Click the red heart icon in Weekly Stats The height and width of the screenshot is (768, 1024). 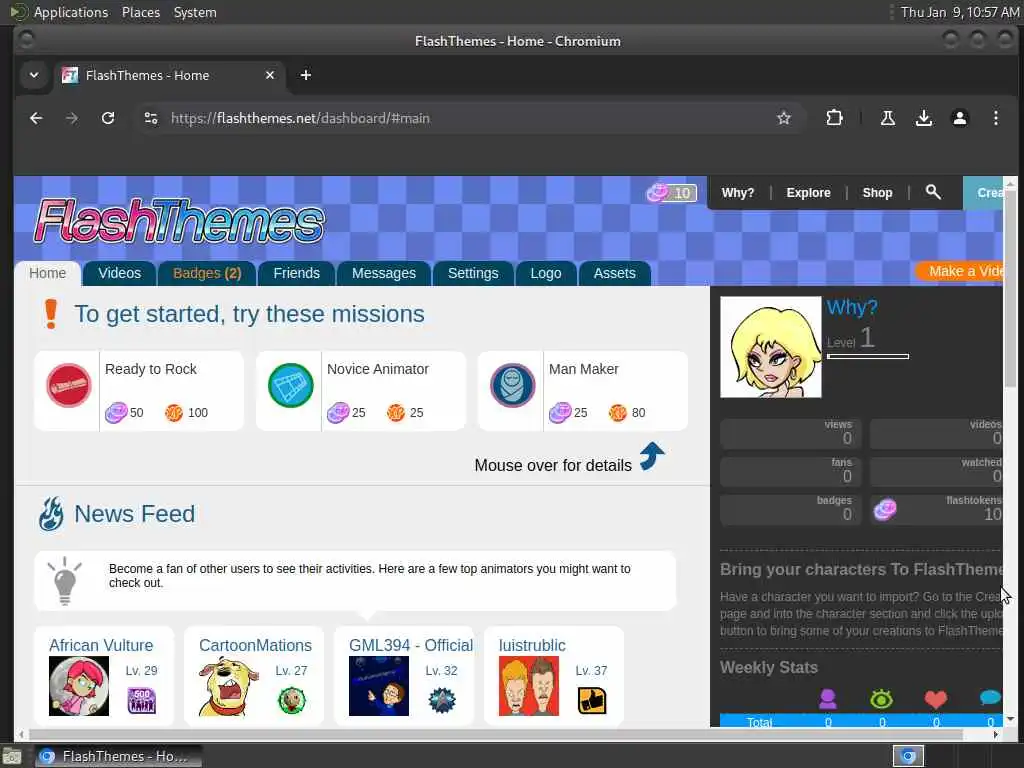[936, 699]
